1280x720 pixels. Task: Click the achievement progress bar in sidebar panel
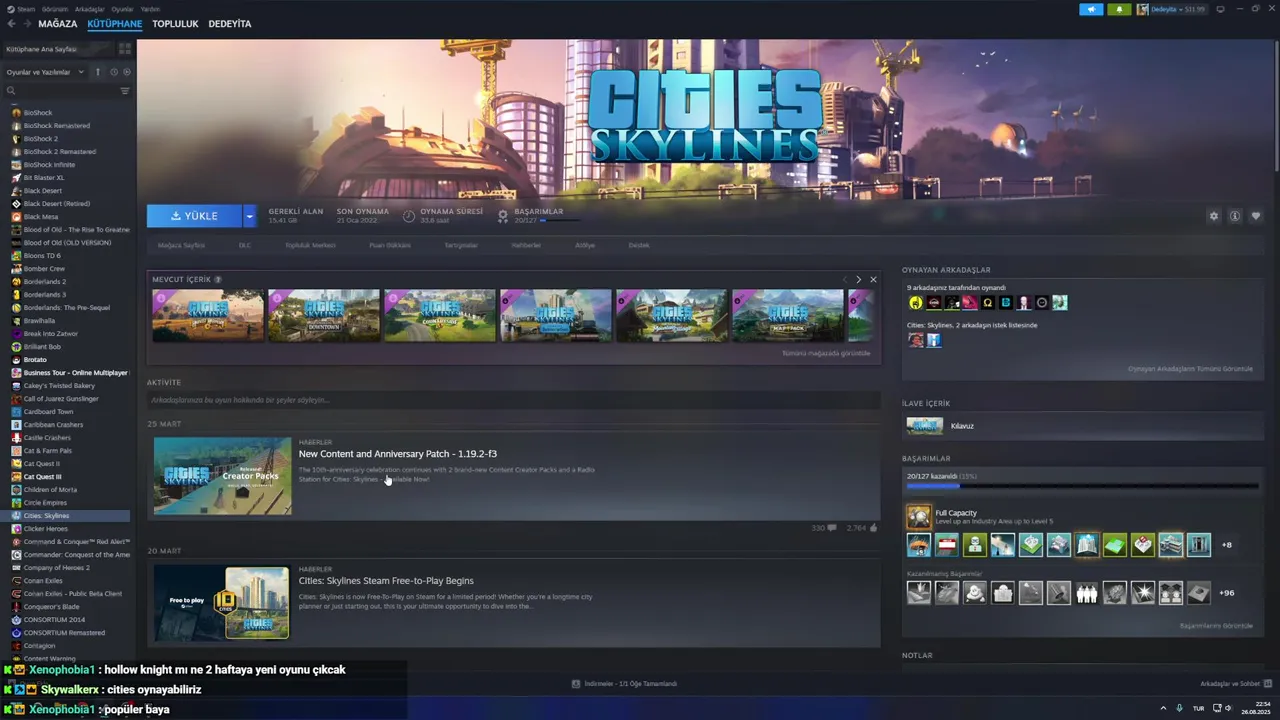point(1082,487)
